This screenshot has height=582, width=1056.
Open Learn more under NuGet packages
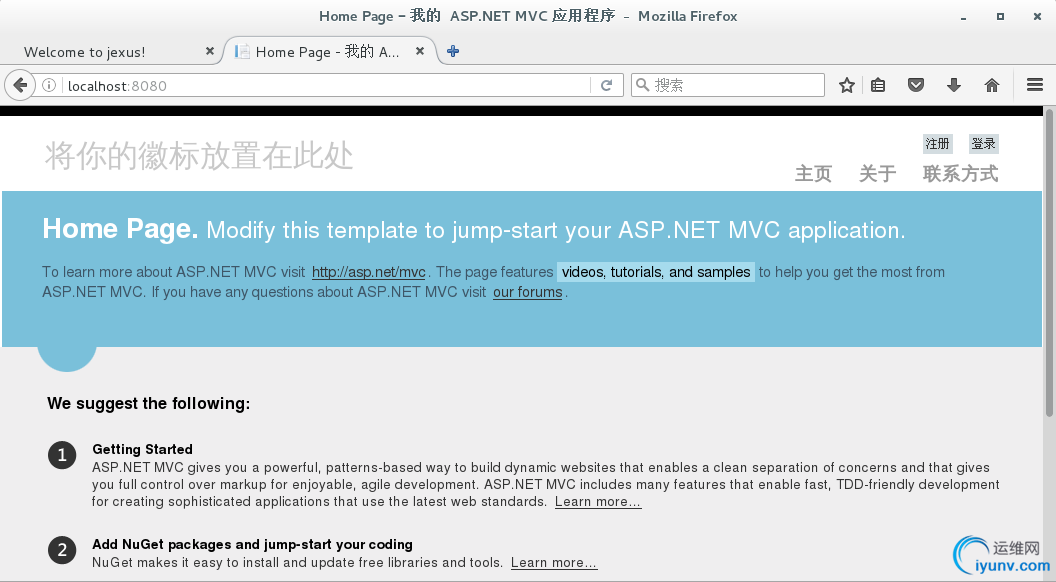[554, 562]
